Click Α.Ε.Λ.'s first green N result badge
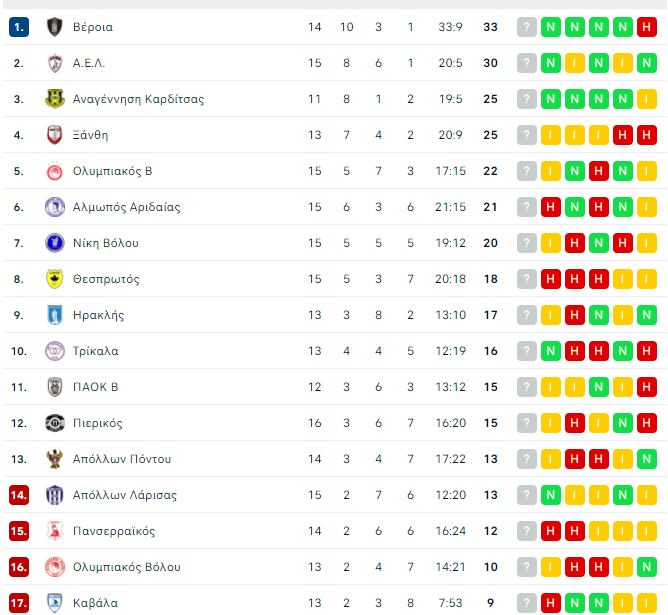The width and height of the screenshot is (668, 615). tap(550, 63)
